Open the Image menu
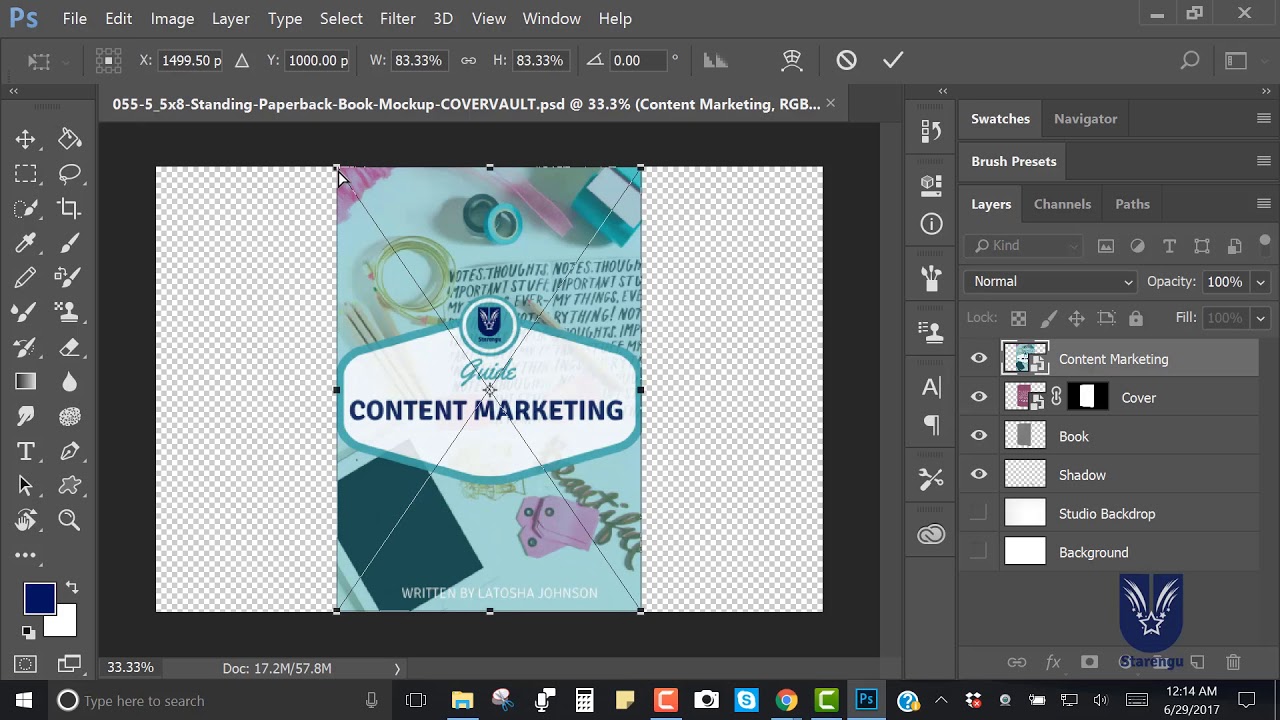Screen dimensions: 1280x720 (172, 18)
